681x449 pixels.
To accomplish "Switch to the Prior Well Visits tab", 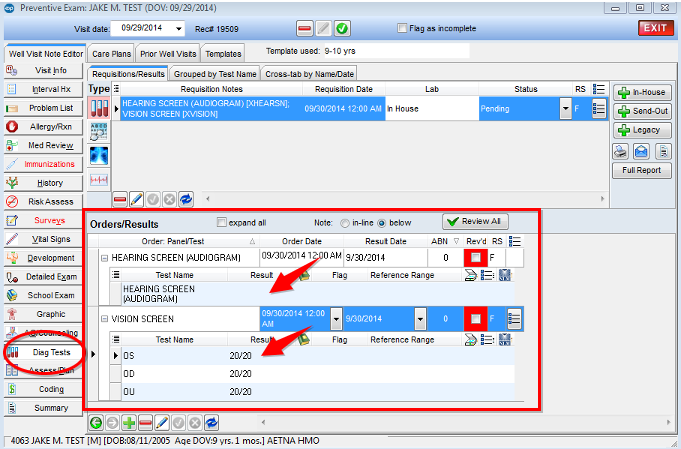I will pyautogui.click(x=168, y=54).
